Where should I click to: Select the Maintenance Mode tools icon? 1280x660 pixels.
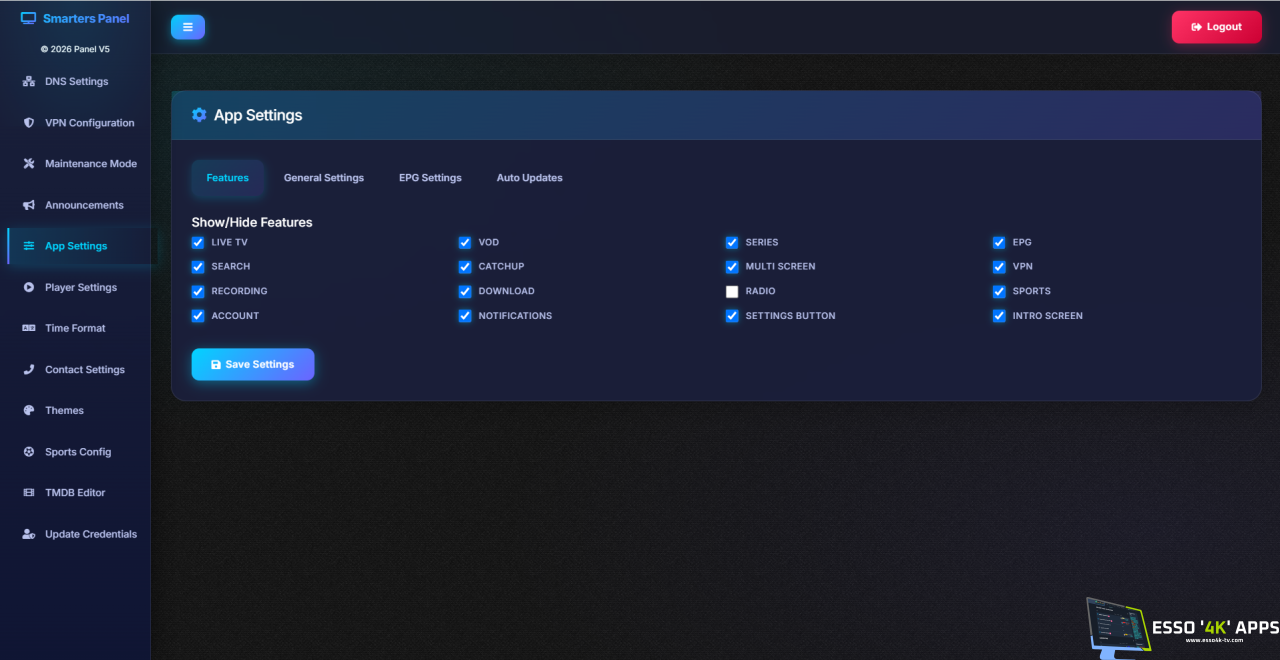click(x=29, y=164)
